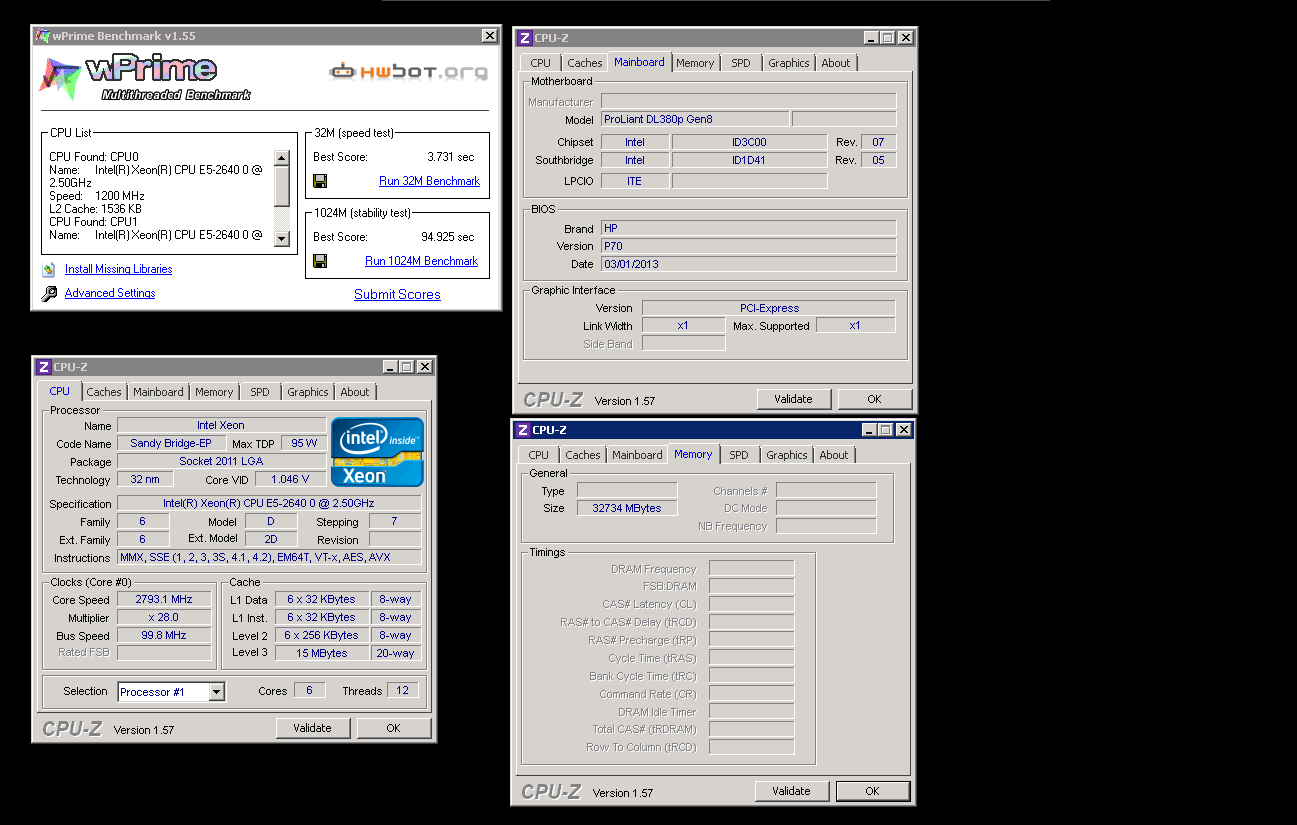Open Install Missing Libraries link
1297x825 pixels.
coord(118,269)
